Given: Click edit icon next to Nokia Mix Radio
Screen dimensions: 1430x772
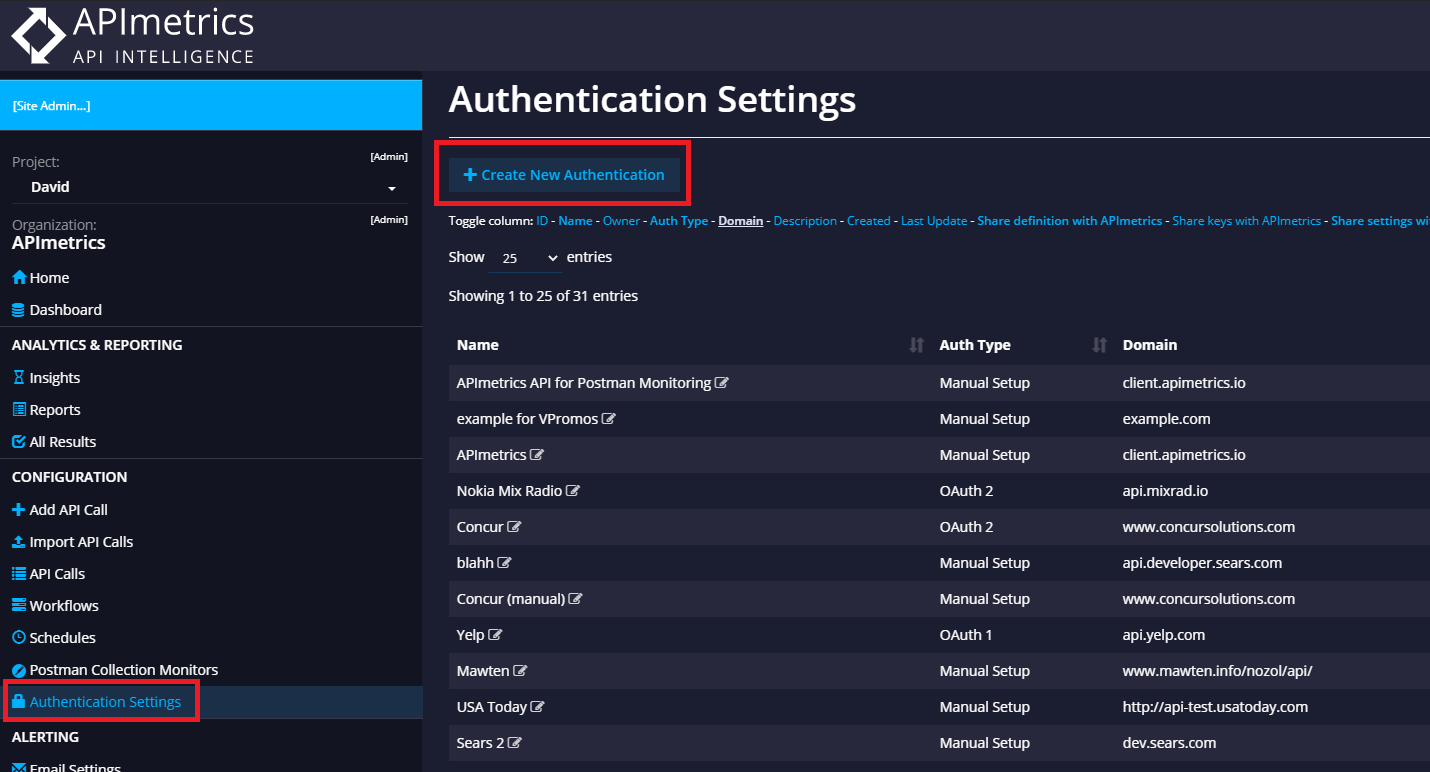Looking at the screenshot, I should (573, 491).
